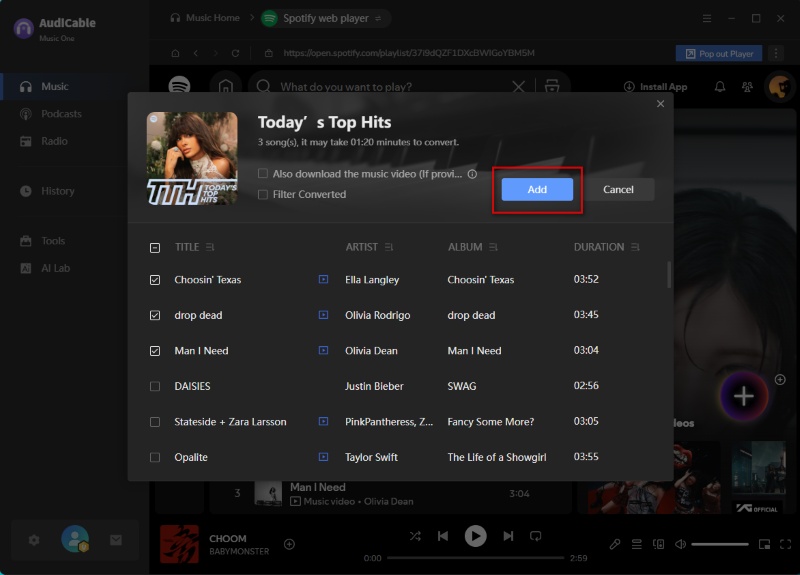Image resolution: width=800 pixels, height=575 pixels.
Task: Open Spotify browse icon
Action: pos(552,86)
